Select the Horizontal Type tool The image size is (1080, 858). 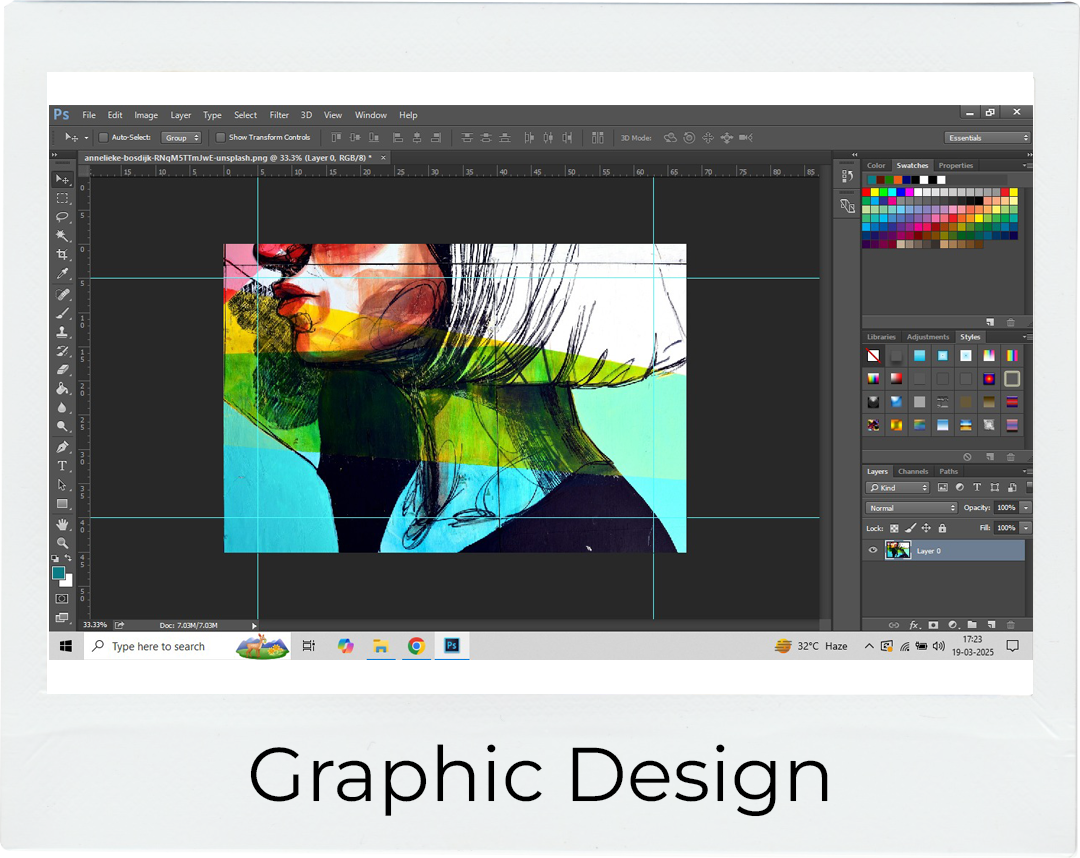[63, 466]
